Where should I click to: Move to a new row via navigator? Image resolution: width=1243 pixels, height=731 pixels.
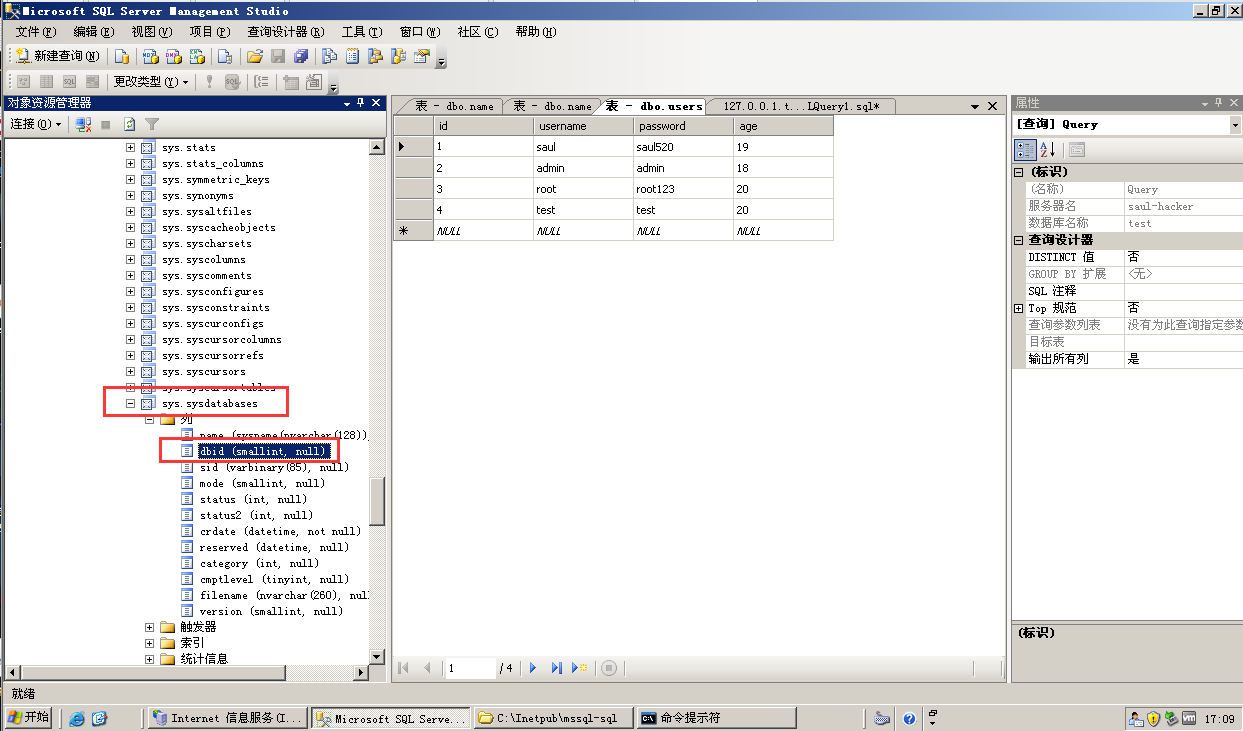(580, 668)
